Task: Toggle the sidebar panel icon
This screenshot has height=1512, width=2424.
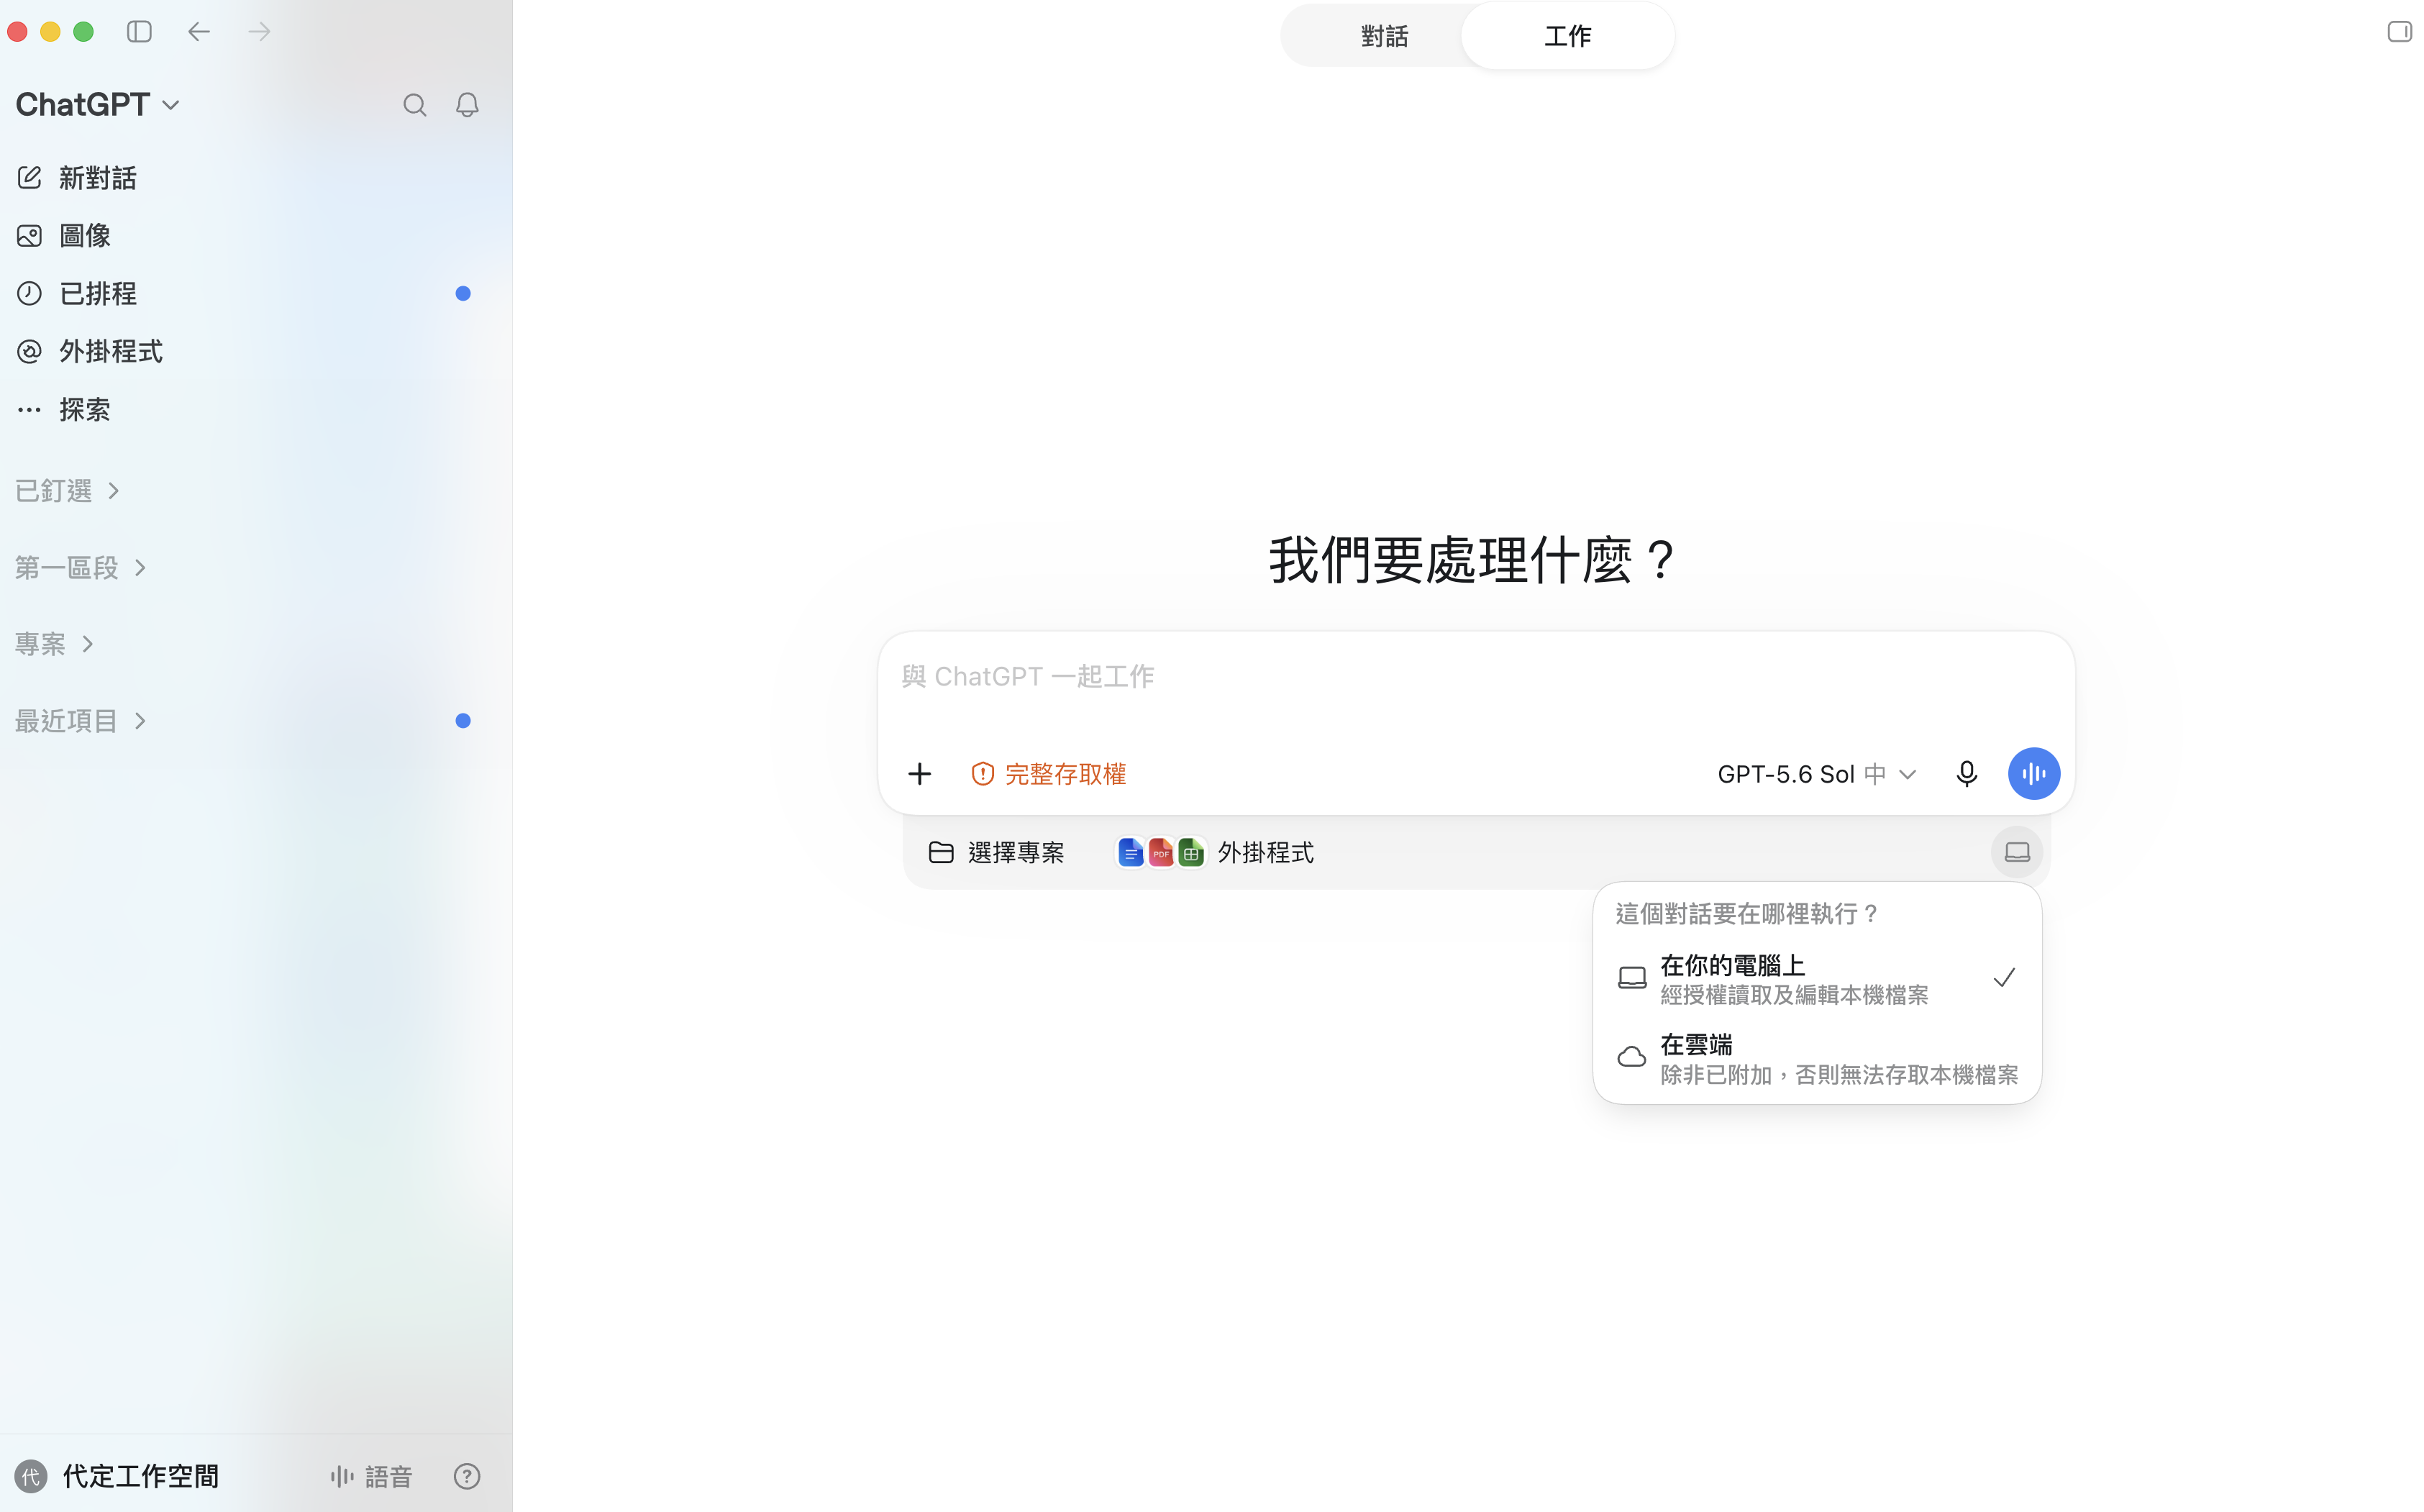Action: 139,32
